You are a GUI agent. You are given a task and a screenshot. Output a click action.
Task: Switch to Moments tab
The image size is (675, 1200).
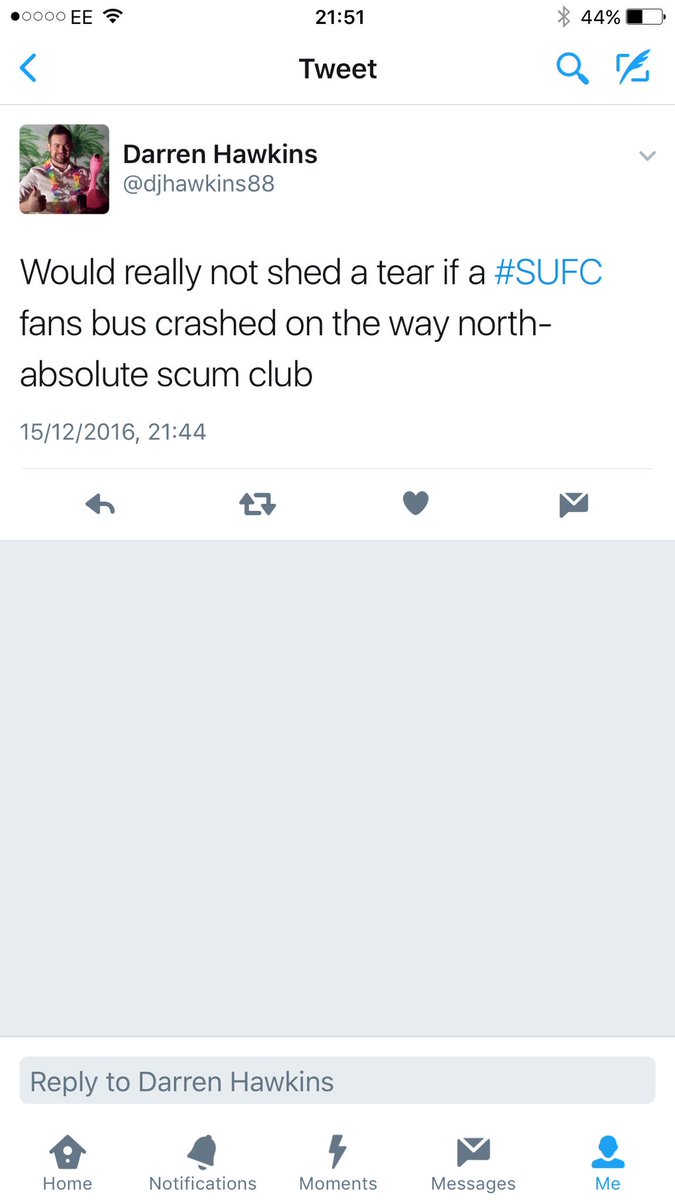(338, 1164)
